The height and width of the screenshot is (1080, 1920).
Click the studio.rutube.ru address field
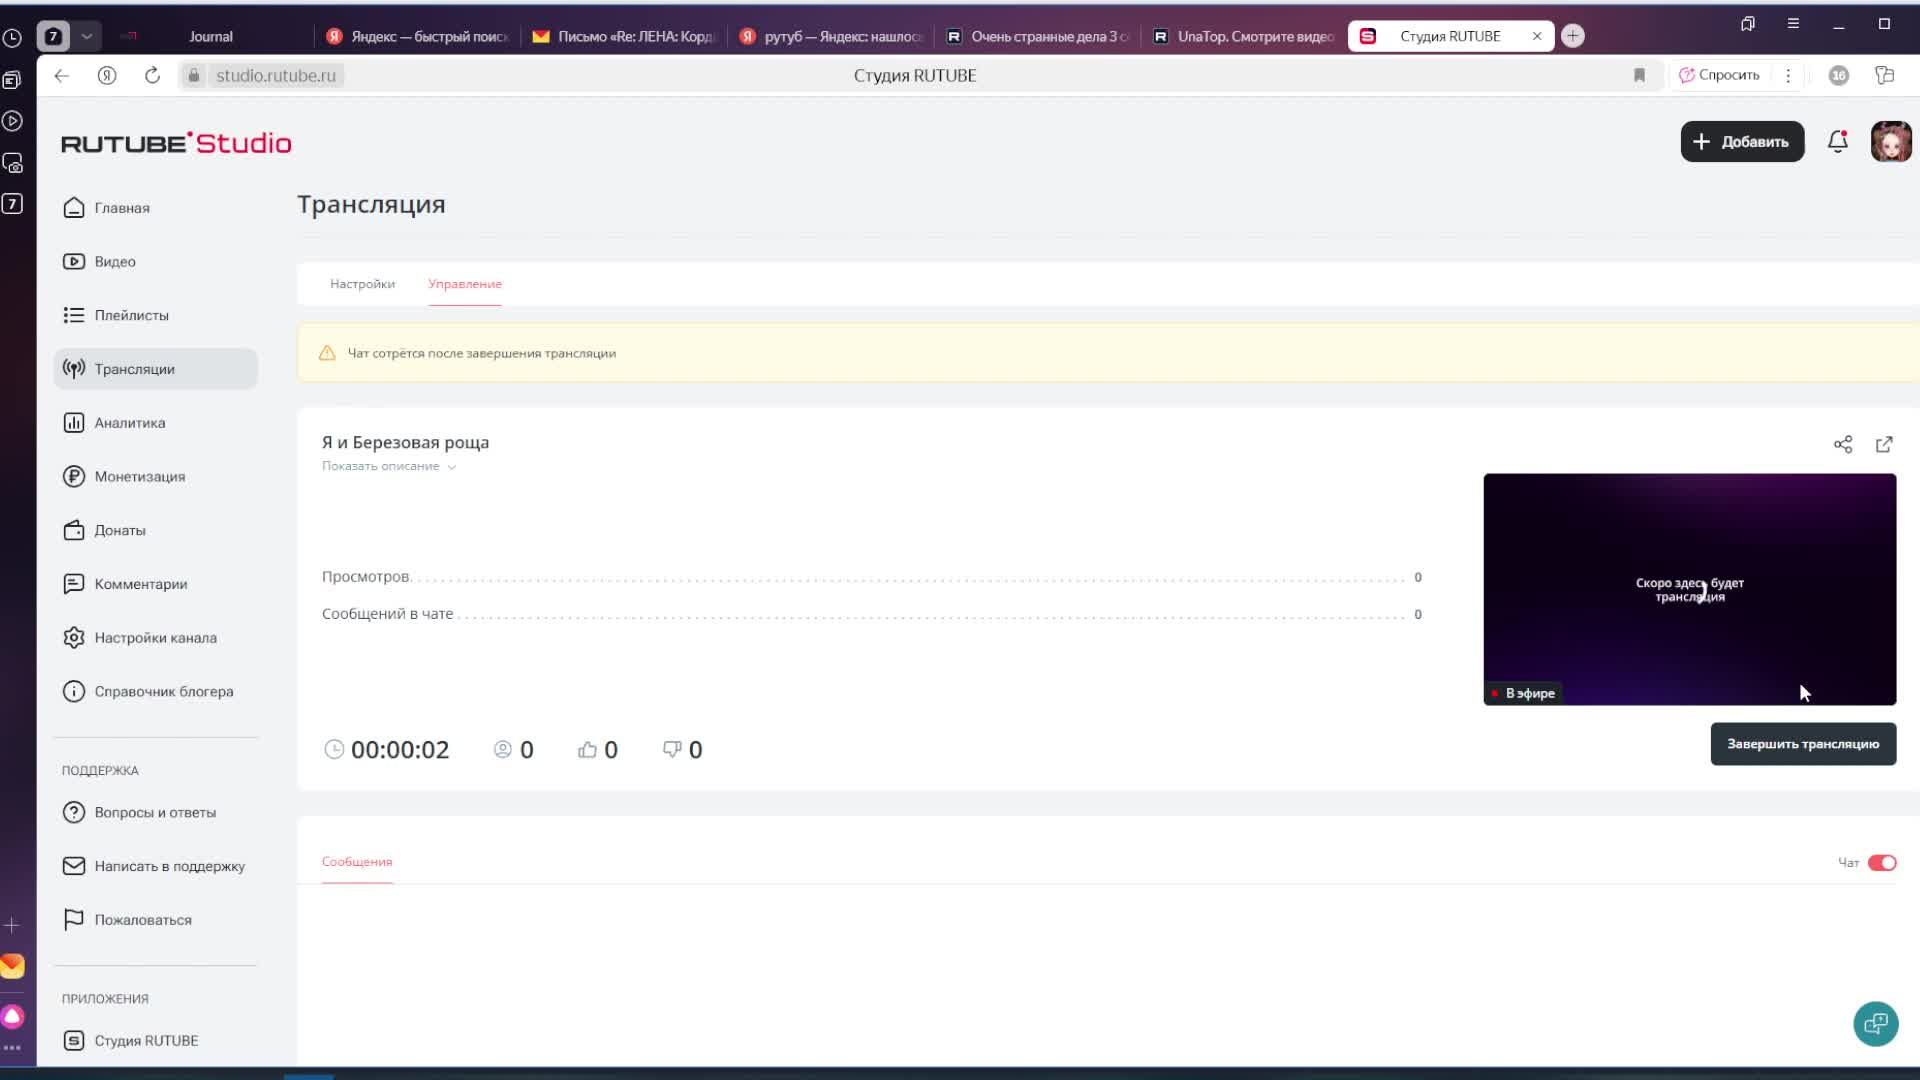tap(275, 75)
